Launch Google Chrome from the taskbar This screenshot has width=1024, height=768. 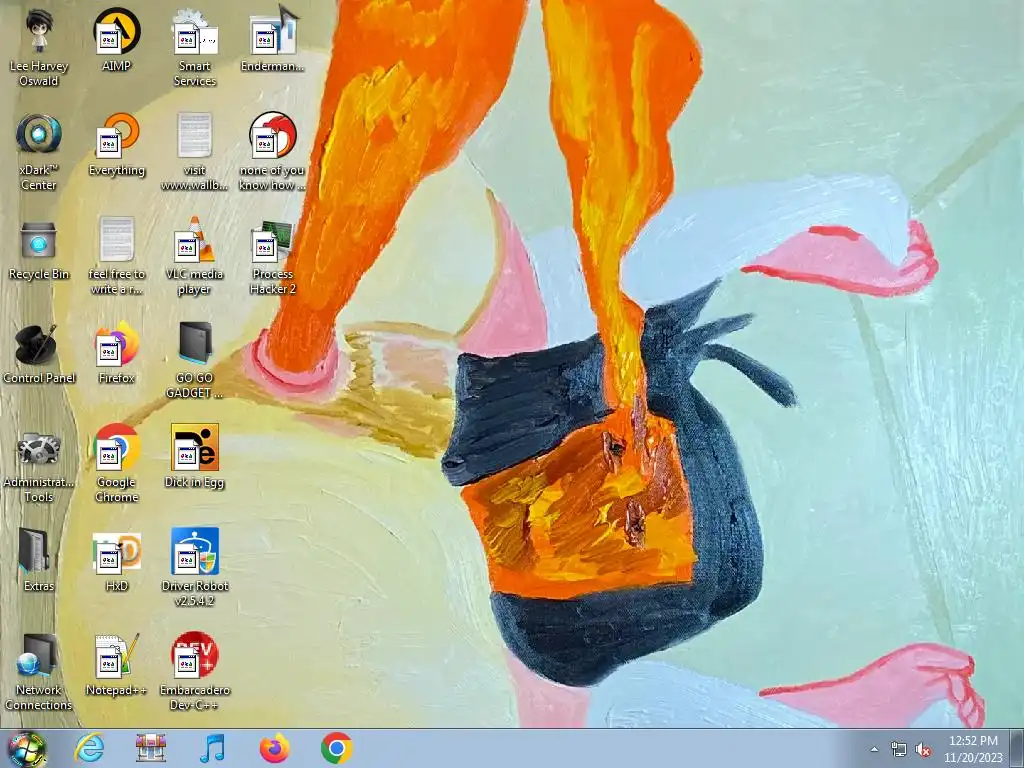click(337, 748)
